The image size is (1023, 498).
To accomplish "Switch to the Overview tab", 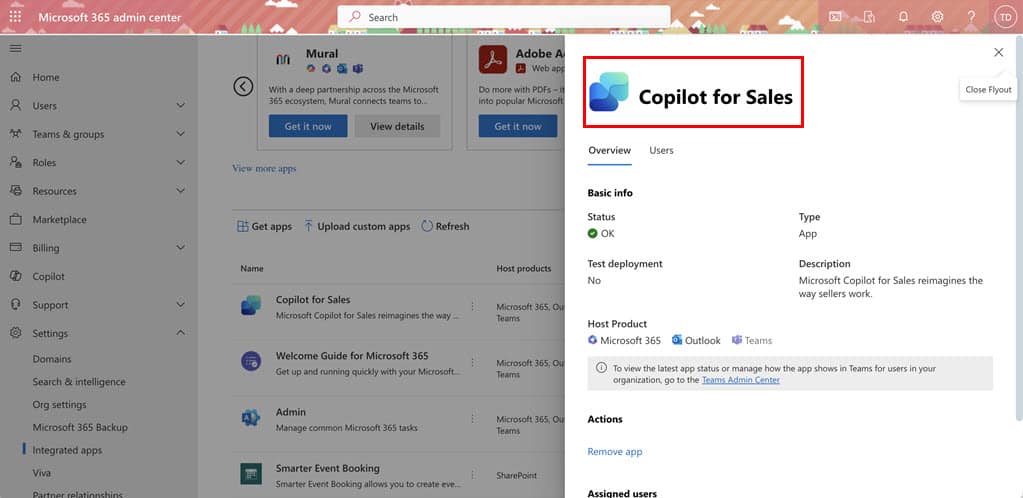I will click(609, 150).
